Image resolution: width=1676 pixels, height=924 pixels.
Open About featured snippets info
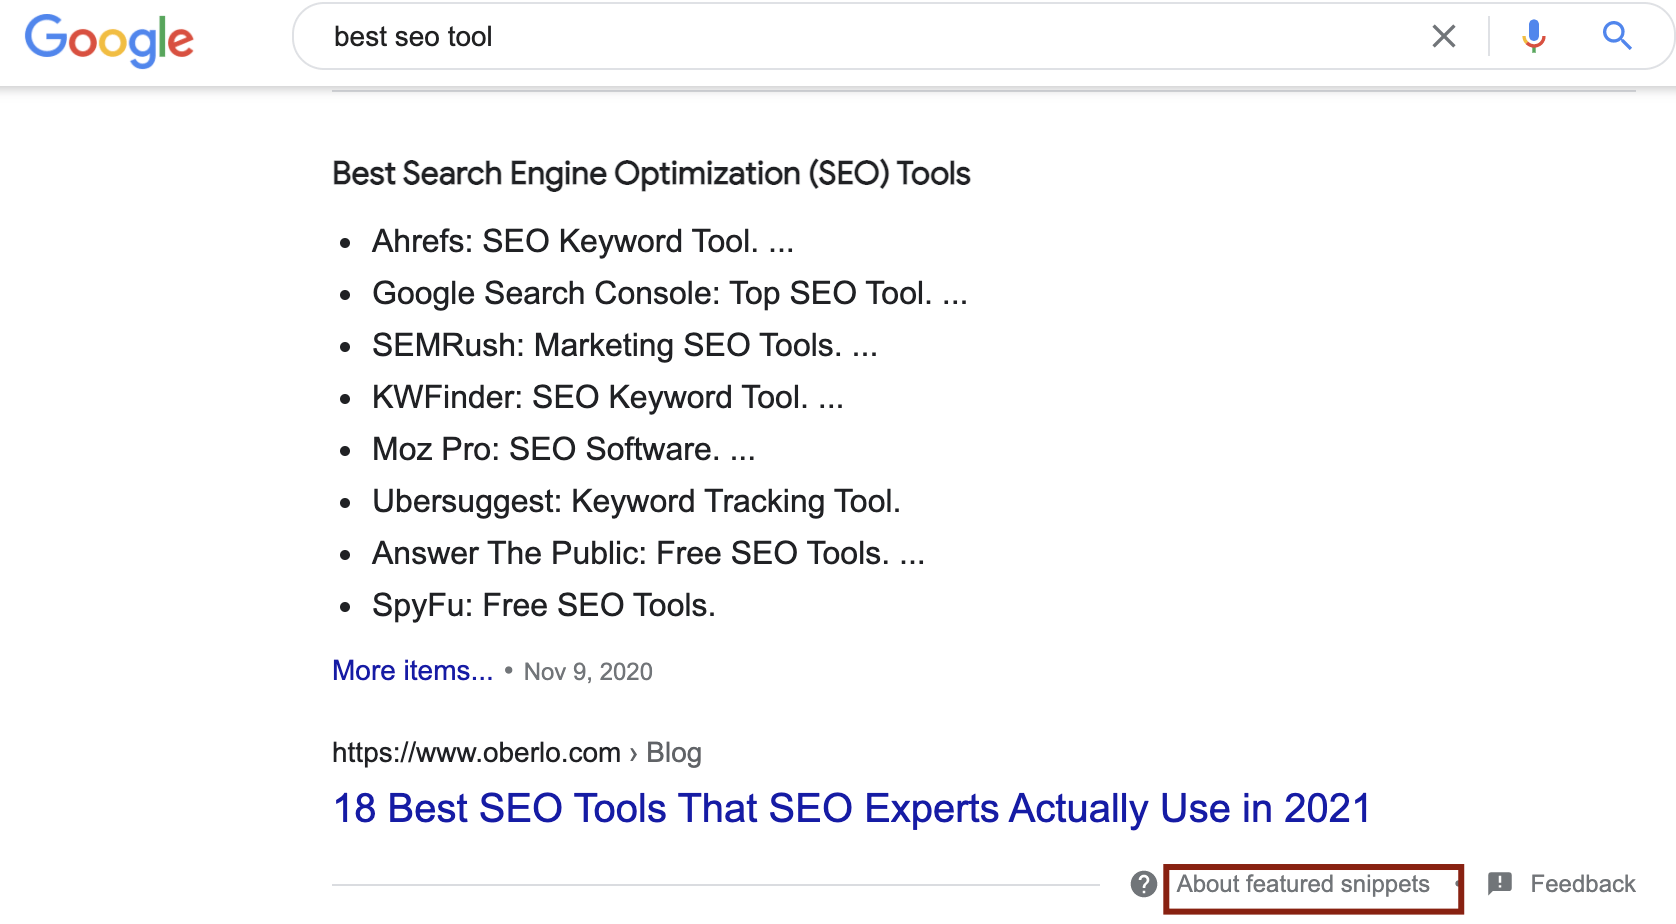coord(1304,884)
